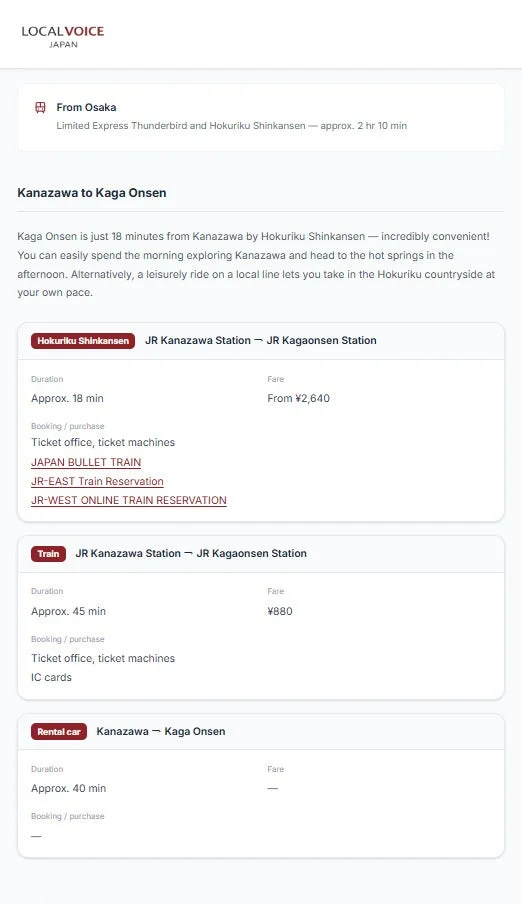Screen dimensions: 522x908
Task: Open the JAPAN BULLET TRAIN link
Action: (86, 462)
